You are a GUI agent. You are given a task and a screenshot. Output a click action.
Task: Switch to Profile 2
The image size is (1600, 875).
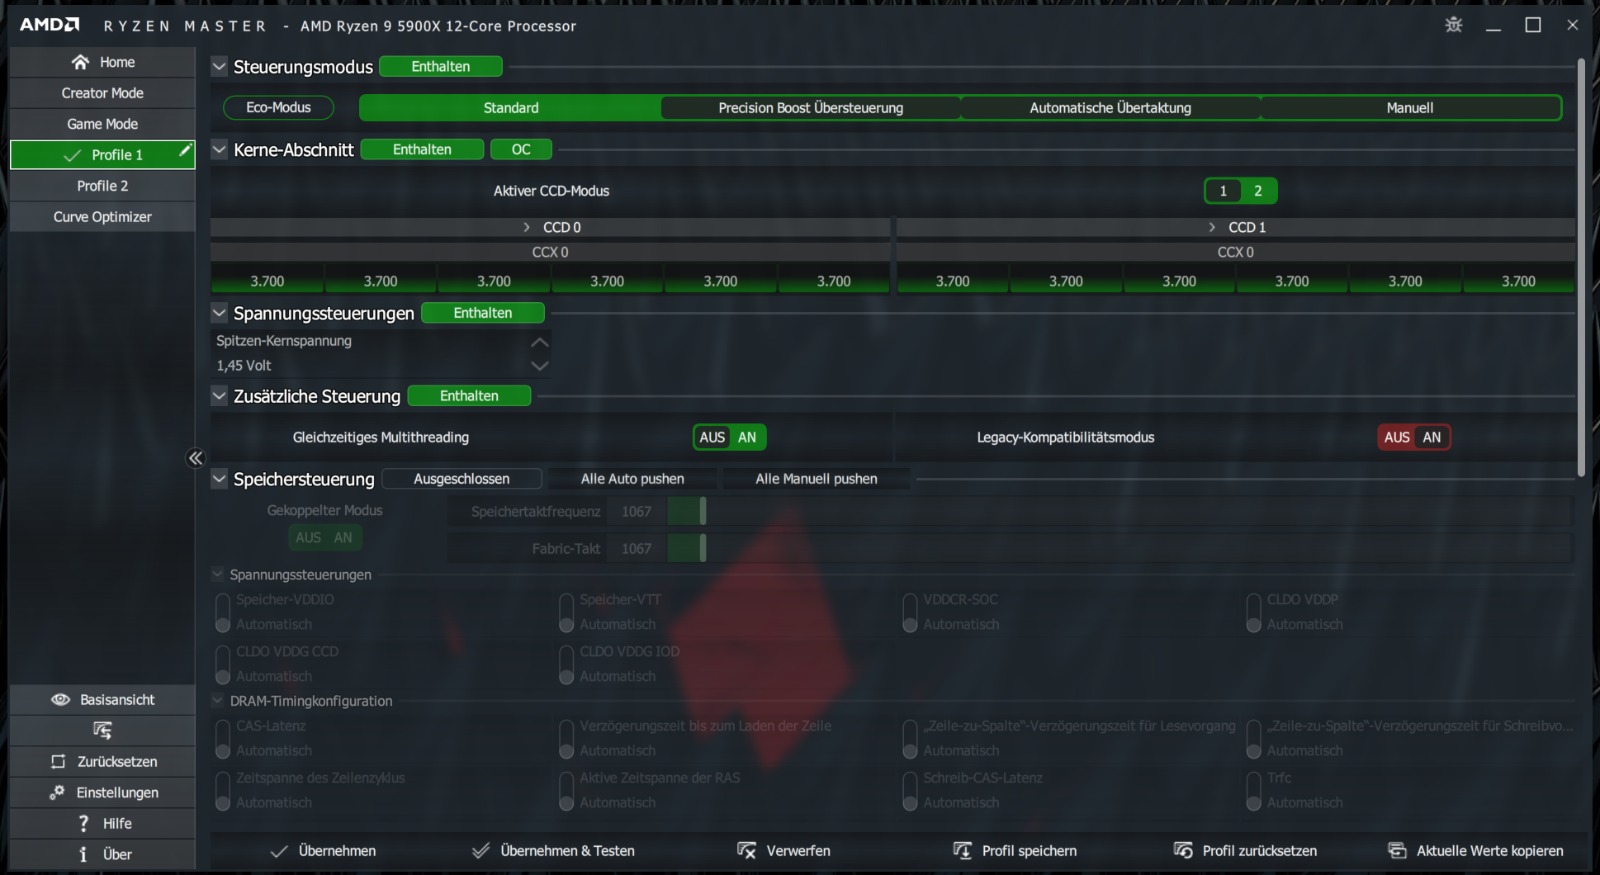point(102,186)
